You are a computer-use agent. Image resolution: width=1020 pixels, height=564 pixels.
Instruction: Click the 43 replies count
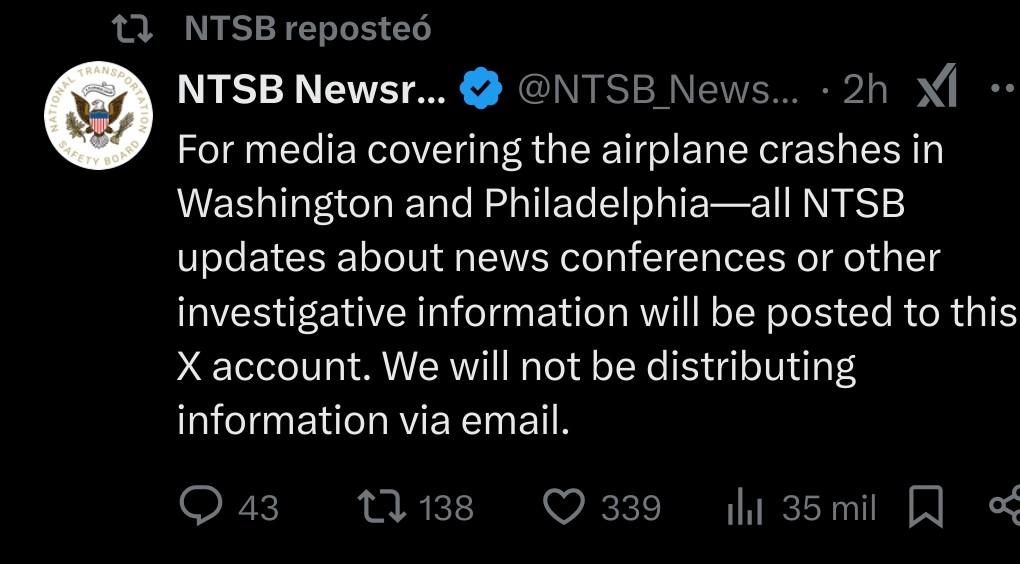(x=258, y=508)
